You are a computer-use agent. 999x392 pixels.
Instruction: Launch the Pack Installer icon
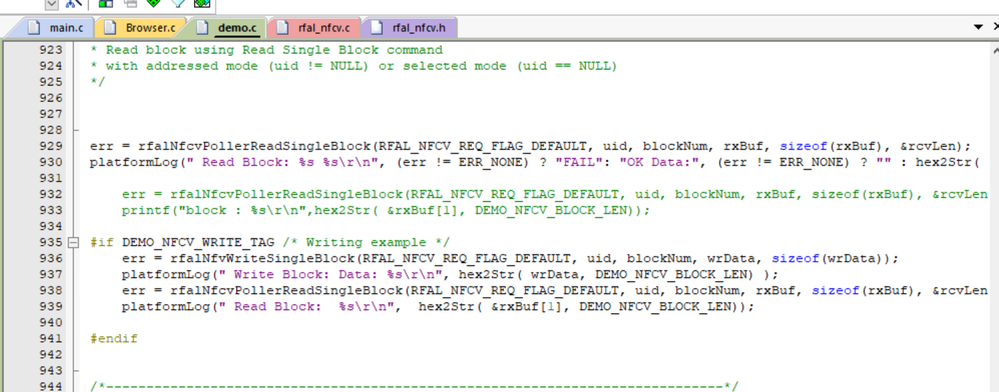click(203, 3)
